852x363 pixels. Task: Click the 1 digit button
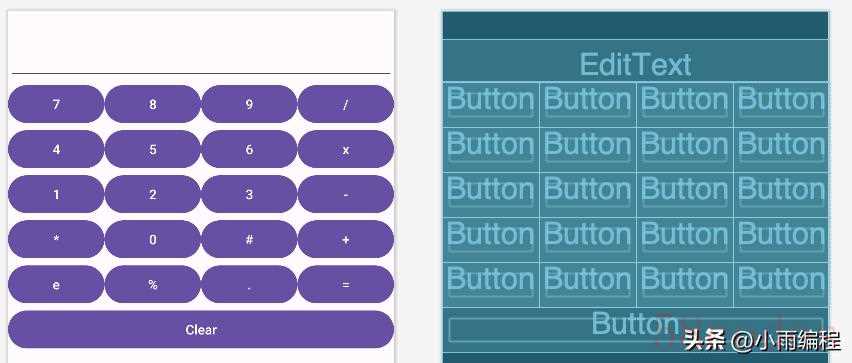coord(56,194)
